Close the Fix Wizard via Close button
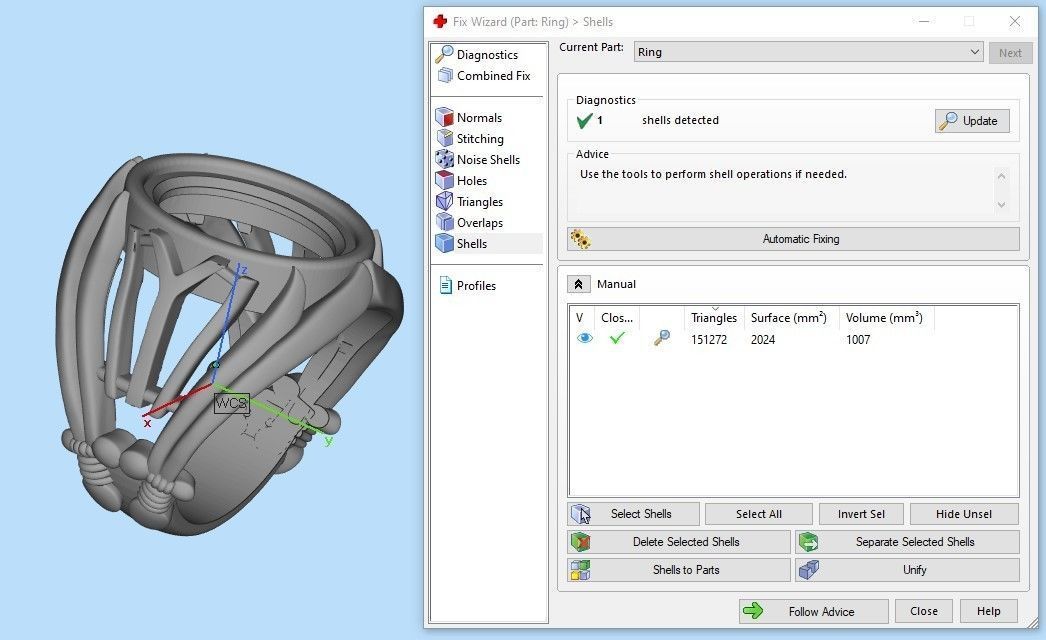1046x640 pixels. pyautogui.click(x=923, y=611)
